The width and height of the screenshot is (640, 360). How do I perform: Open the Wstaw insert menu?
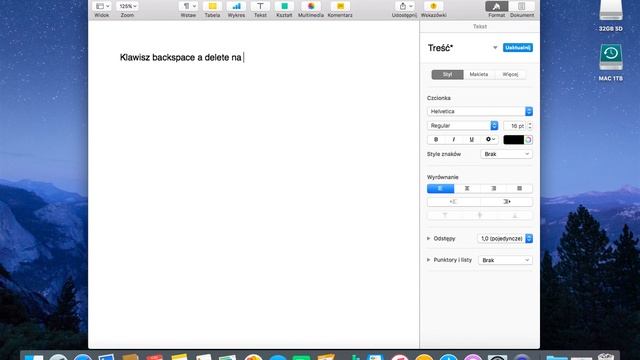(x=188, y=6)
